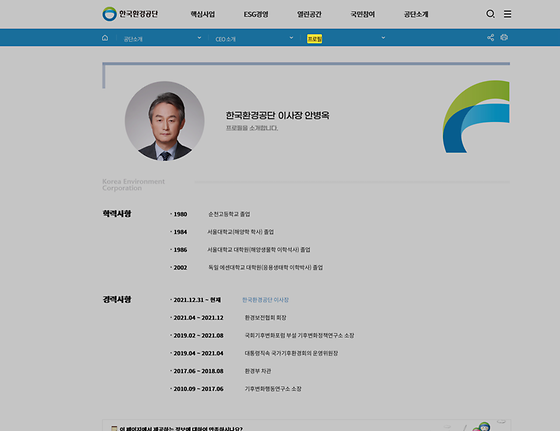Click the heading 한국환경공단 이사장 안병옥

coord(278,115)
